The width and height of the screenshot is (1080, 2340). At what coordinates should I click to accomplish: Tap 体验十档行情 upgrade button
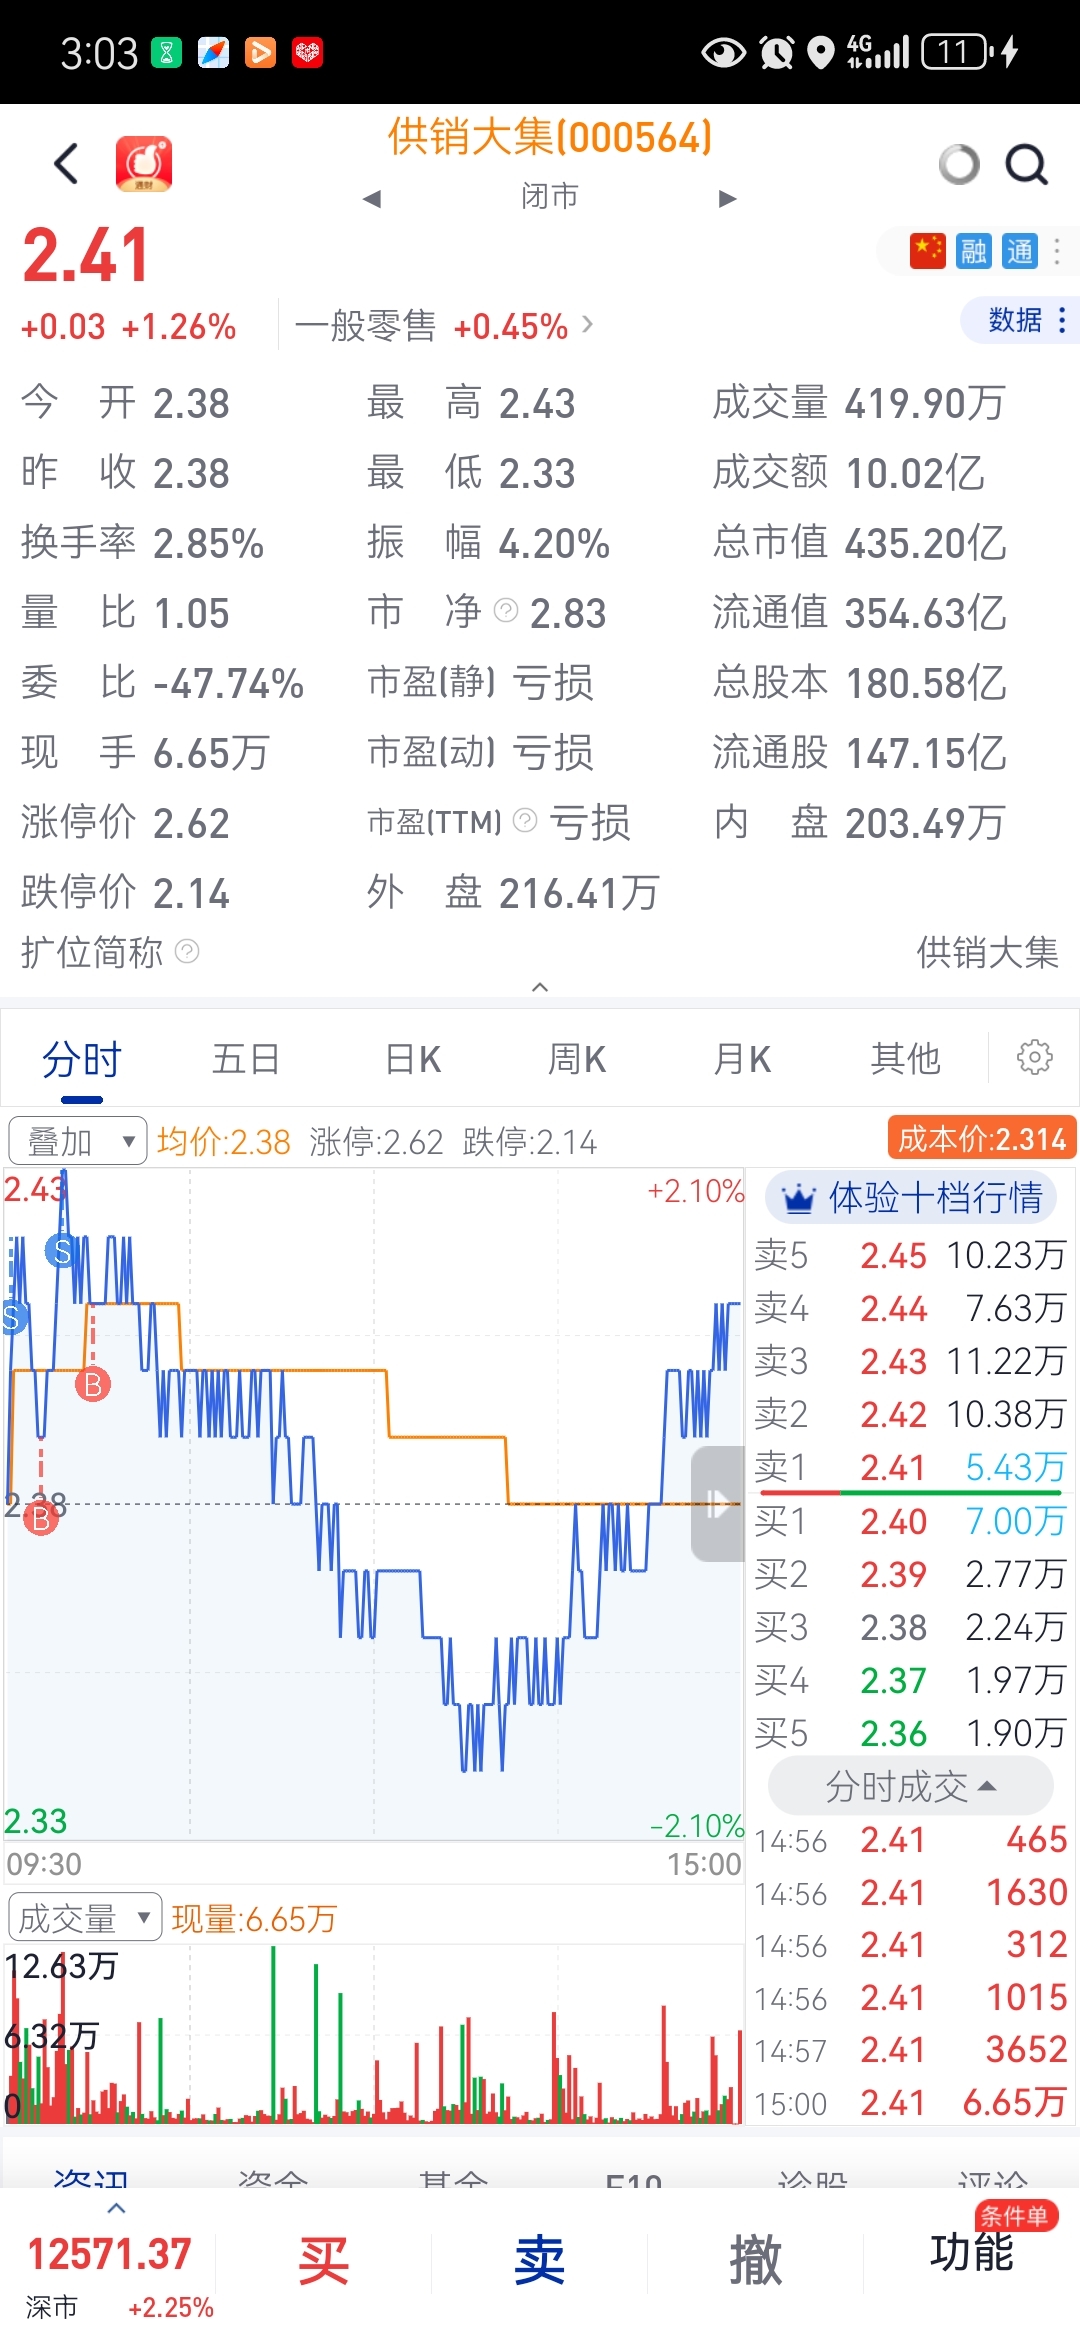click(911, 1197)
